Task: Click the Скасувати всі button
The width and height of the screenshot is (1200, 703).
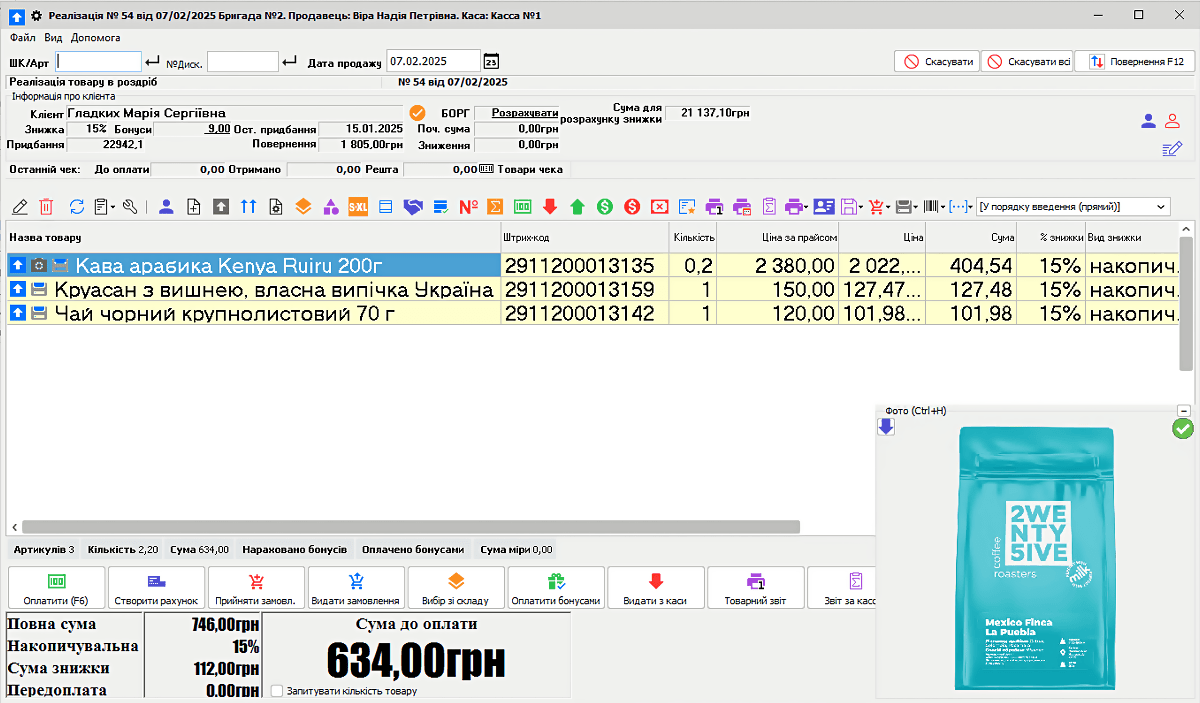Action: [x=1026, y=62]
